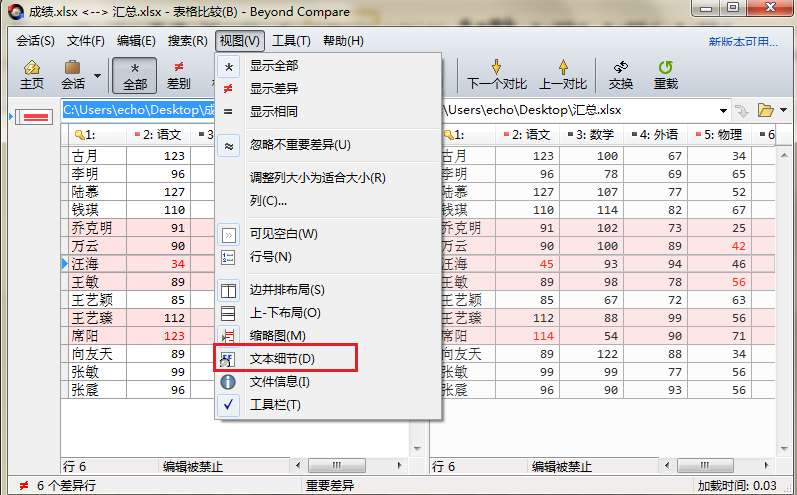Click right pane horizontal scrollbar right arrow
The width and height of the screenshot is (797, 495).
(768, 465)
